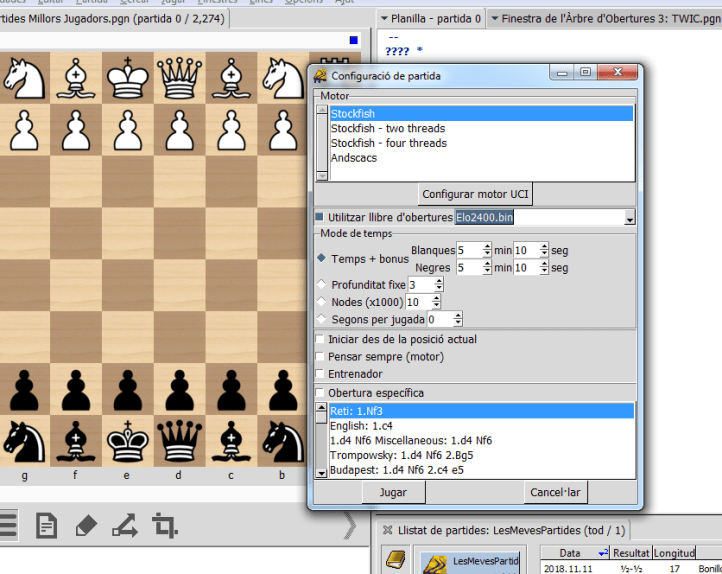Viewport: 722px width, 574px height.
Task: Click the engine list scrollbar down arrow
Action: pos(322,176)
